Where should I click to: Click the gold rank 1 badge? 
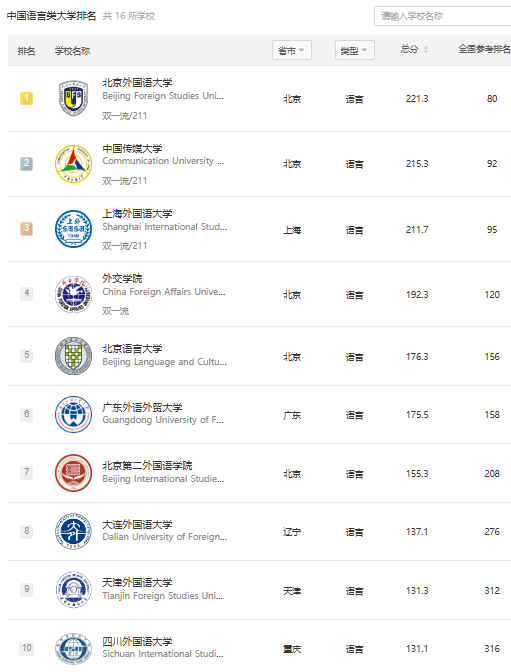tap(27, 98)
